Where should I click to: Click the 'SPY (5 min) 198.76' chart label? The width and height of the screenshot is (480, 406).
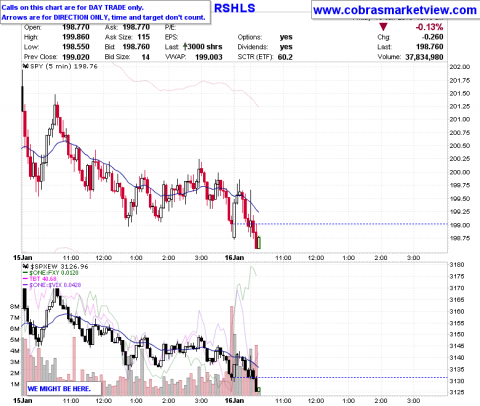(64, 66)
